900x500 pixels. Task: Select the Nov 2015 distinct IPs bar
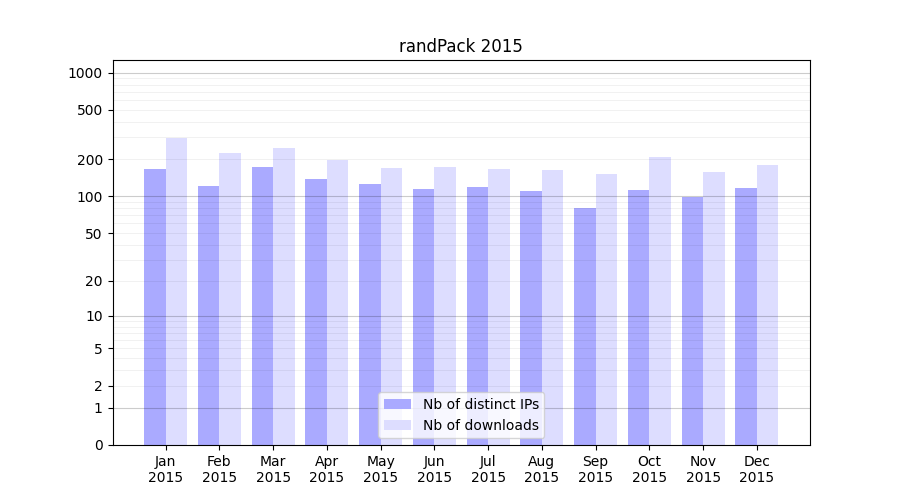tap(692, 320)
